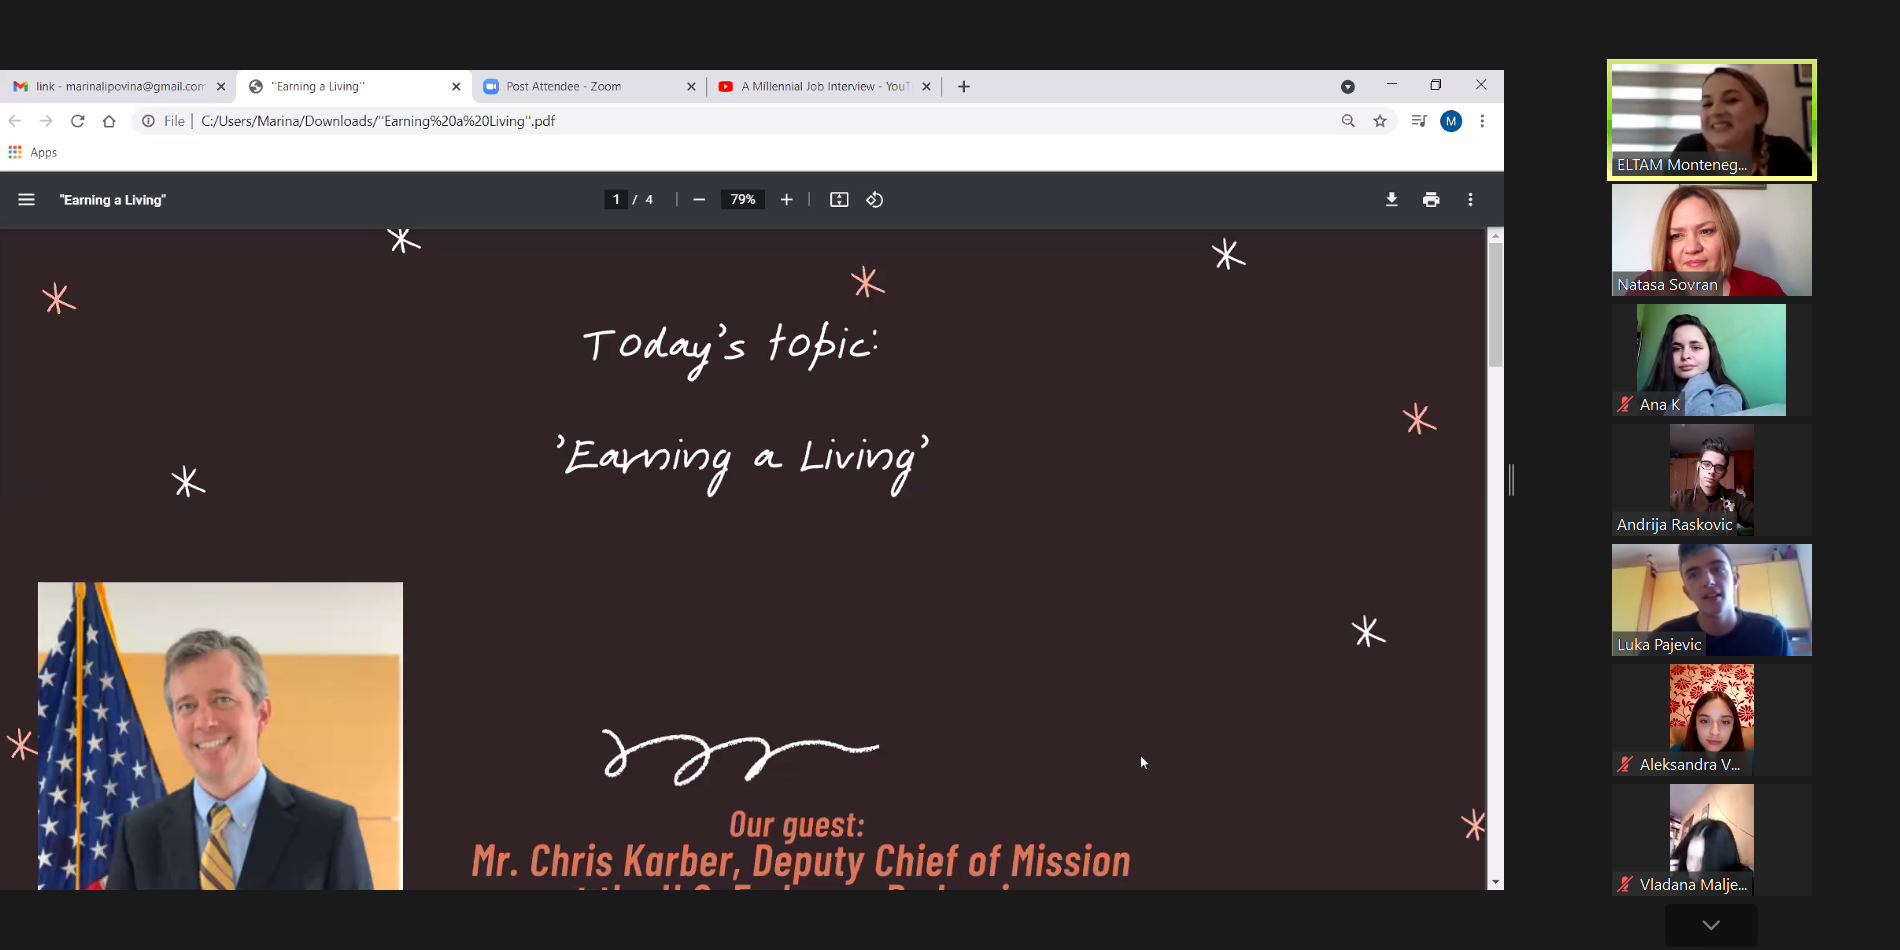The image size is (1900, 950).
Task: Select ELTAM Montenegro video thumbnail
Action: (x=1712, y=120)
